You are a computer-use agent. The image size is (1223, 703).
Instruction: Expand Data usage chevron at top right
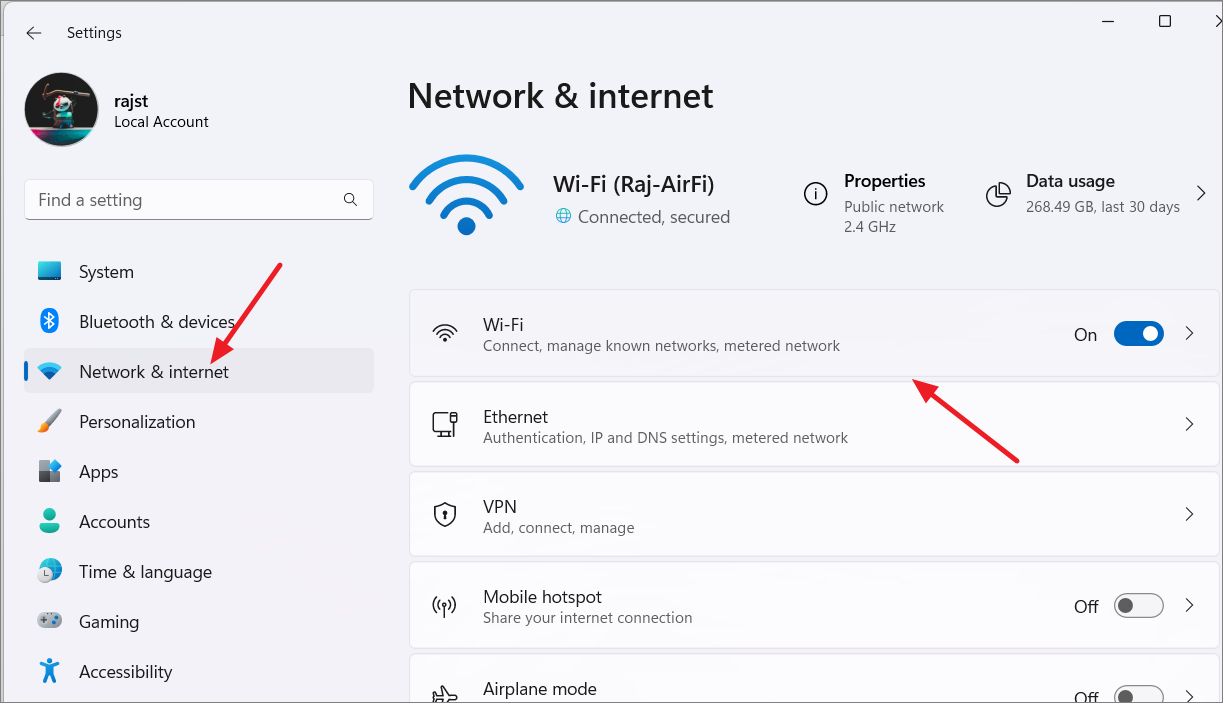(1202, 193)
